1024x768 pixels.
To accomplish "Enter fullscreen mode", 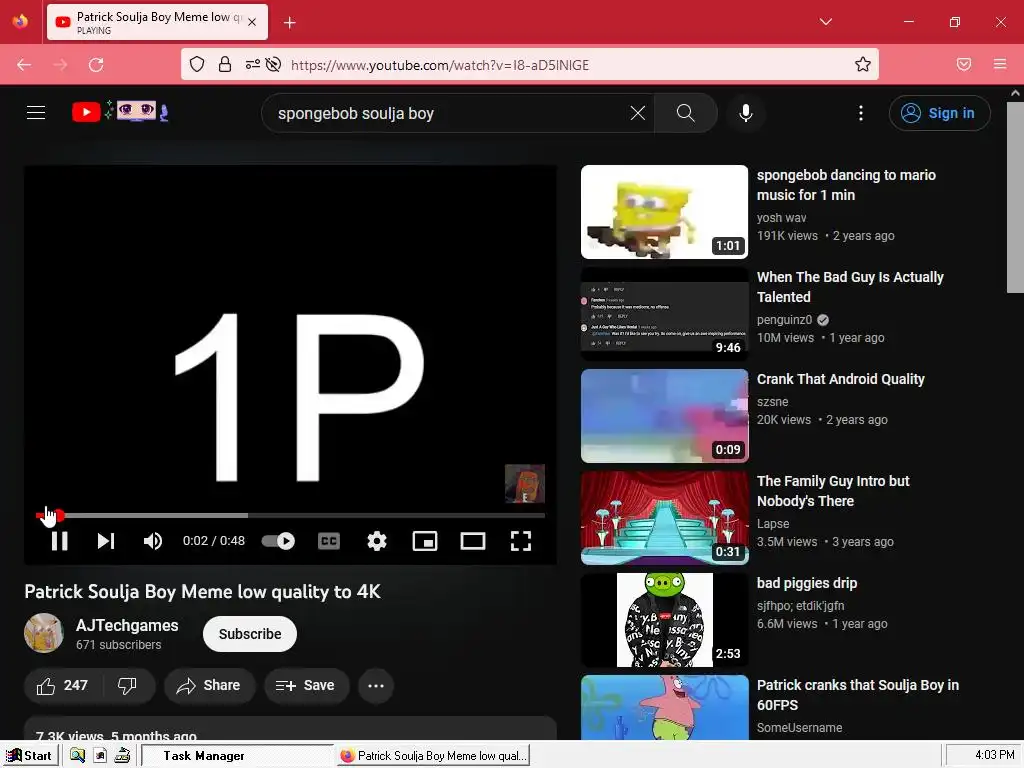I will 520,541.
